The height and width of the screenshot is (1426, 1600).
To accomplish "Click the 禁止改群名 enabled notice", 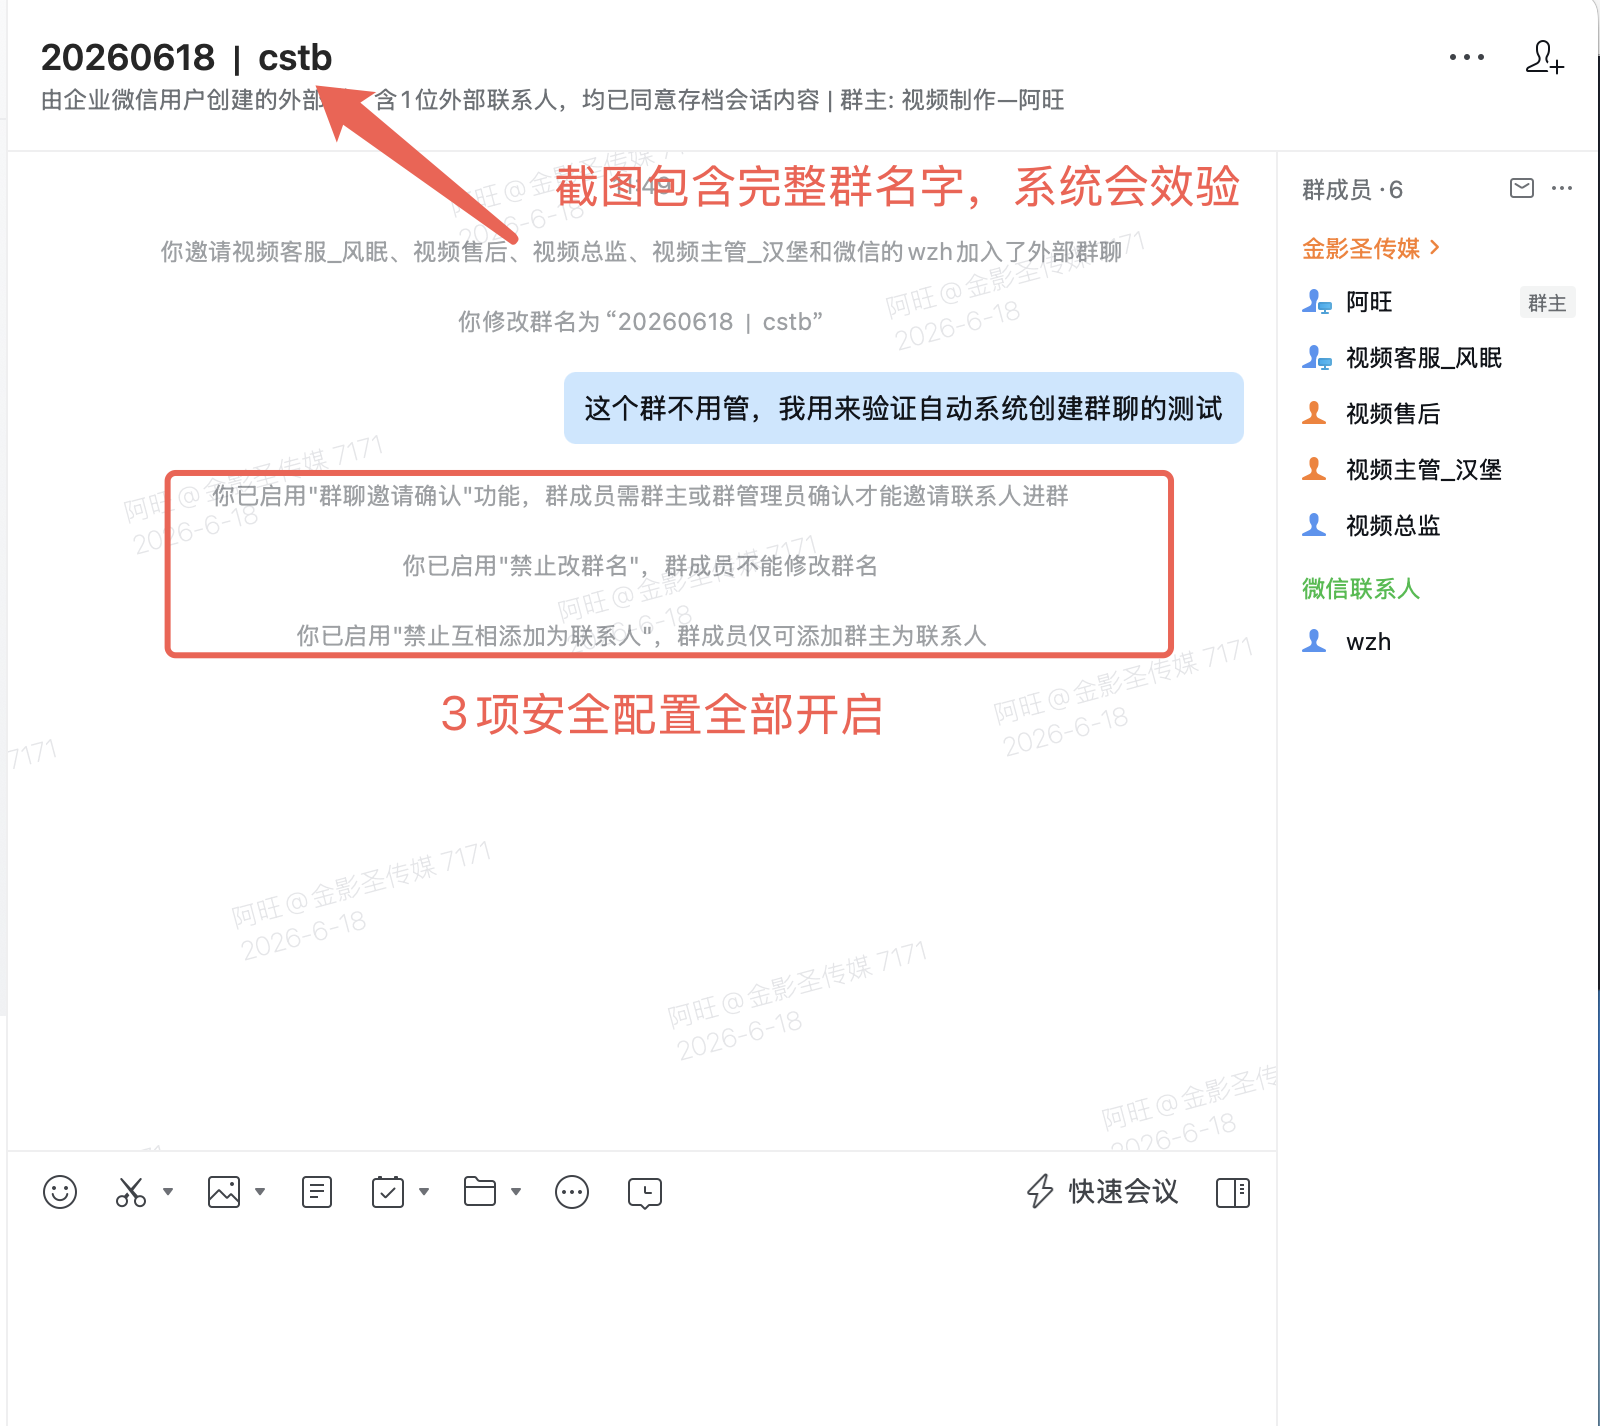I will (640, 566).
